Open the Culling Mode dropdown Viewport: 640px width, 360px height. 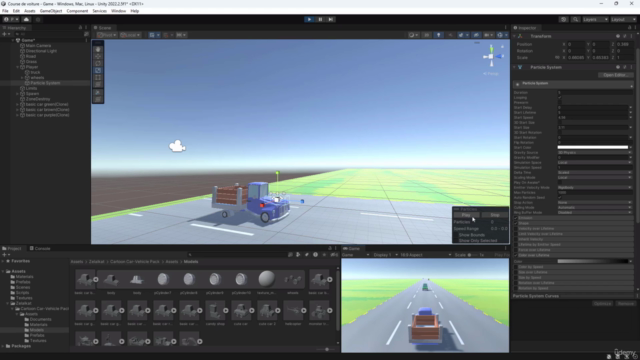tap(595, 207)
